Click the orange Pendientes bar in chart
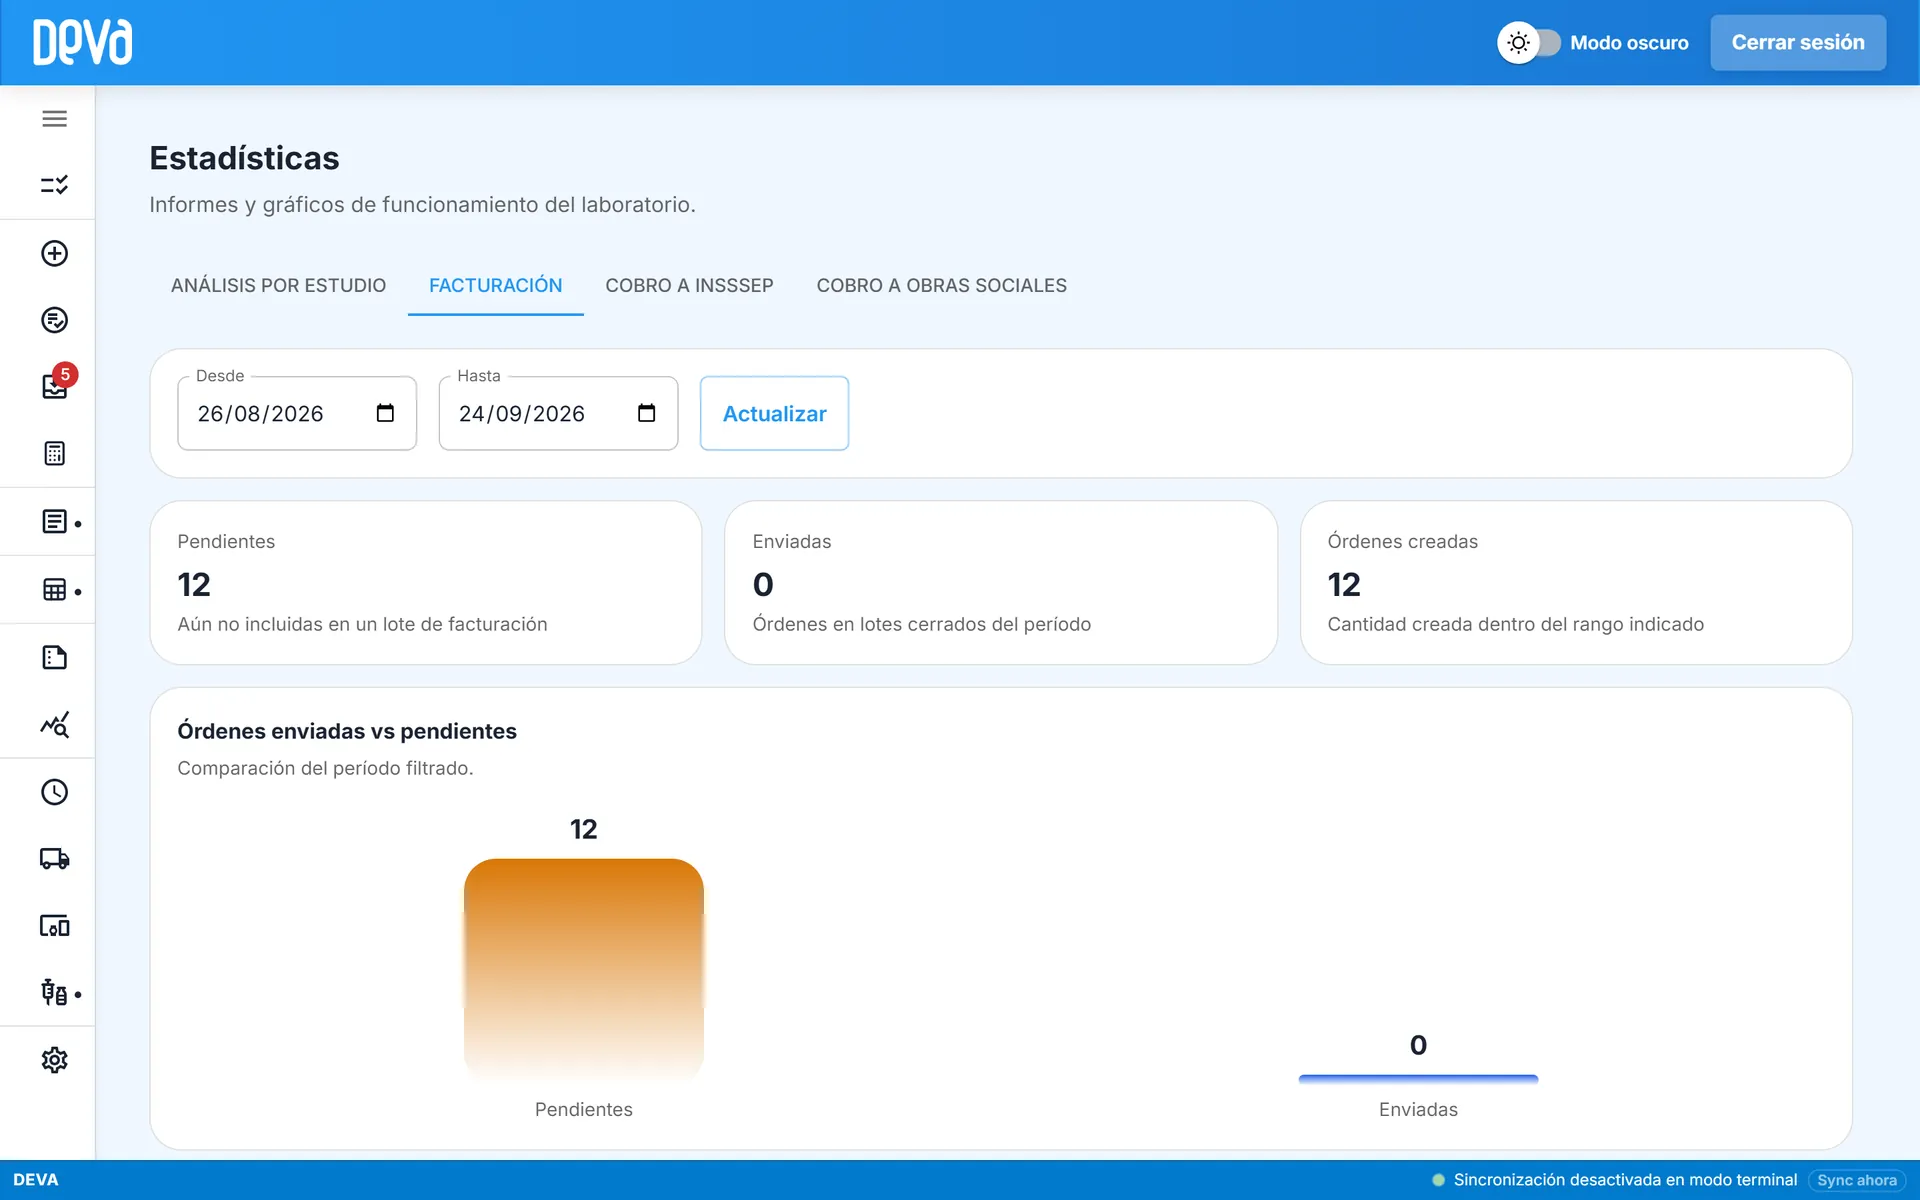1920x1200 pixels. point(584,968)
